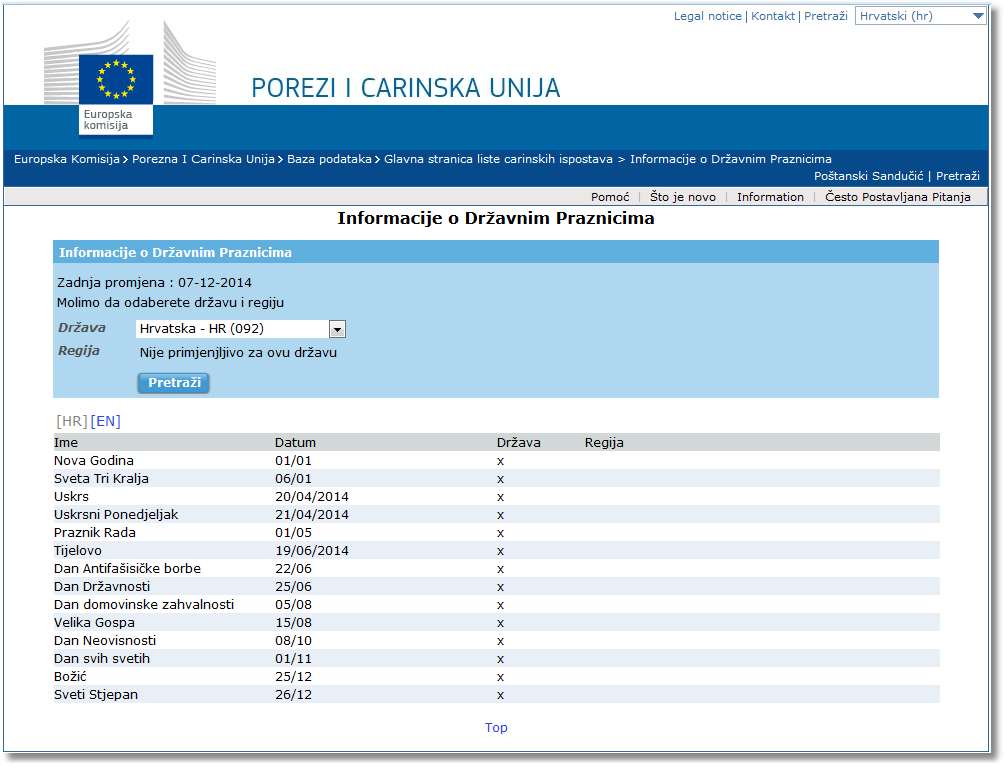Viewport: 1005px width, 767px height.
Task: Open the Pomoć menu item
Action: [610, 197]
